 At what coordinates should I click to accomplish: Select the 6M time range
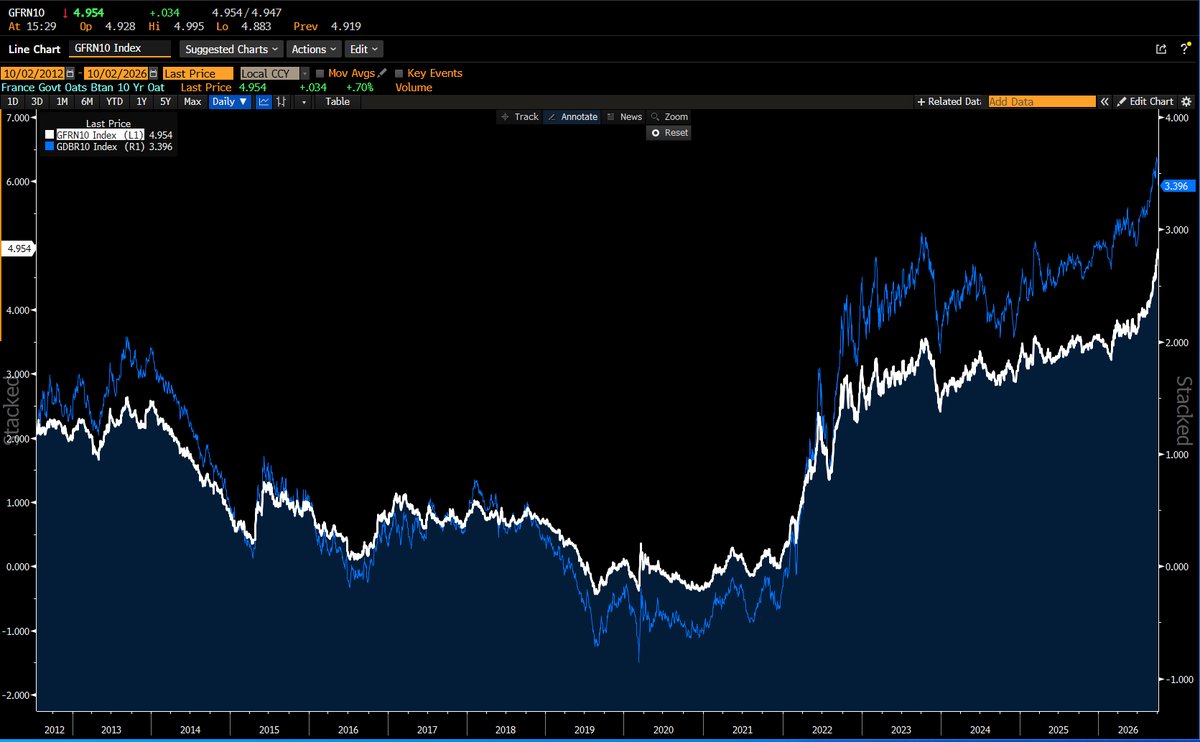pyautogui.click(x=87, y=101)
